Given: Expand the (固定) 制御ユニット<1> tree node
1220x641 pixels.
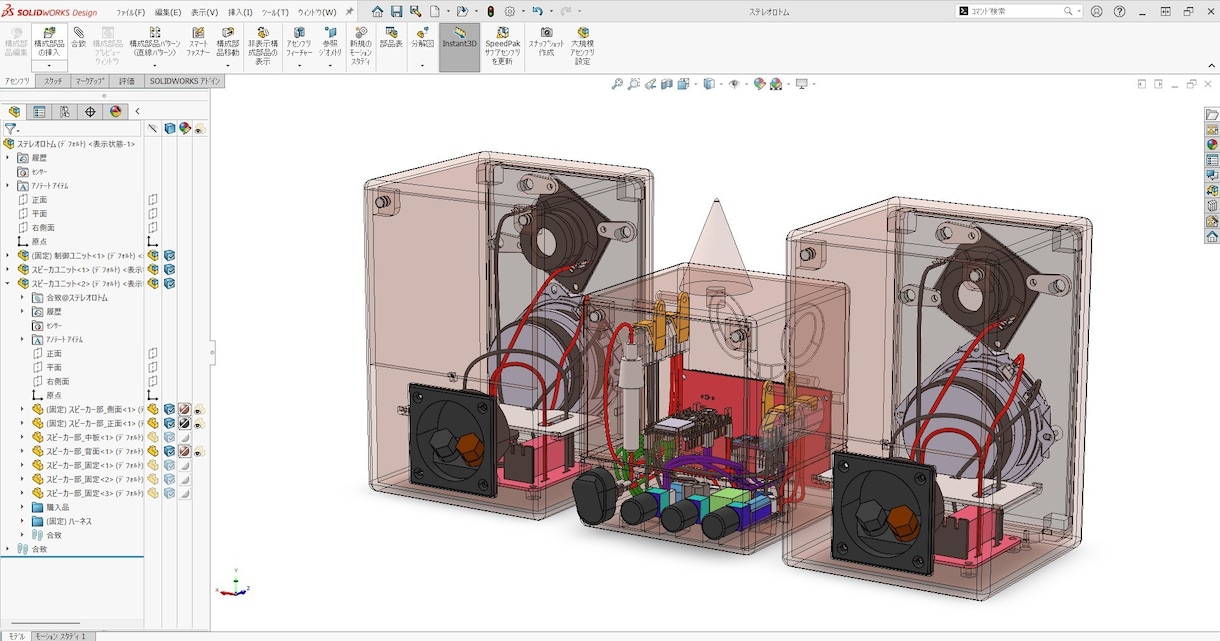Looking at the screenshot, I should click(8, 255).
